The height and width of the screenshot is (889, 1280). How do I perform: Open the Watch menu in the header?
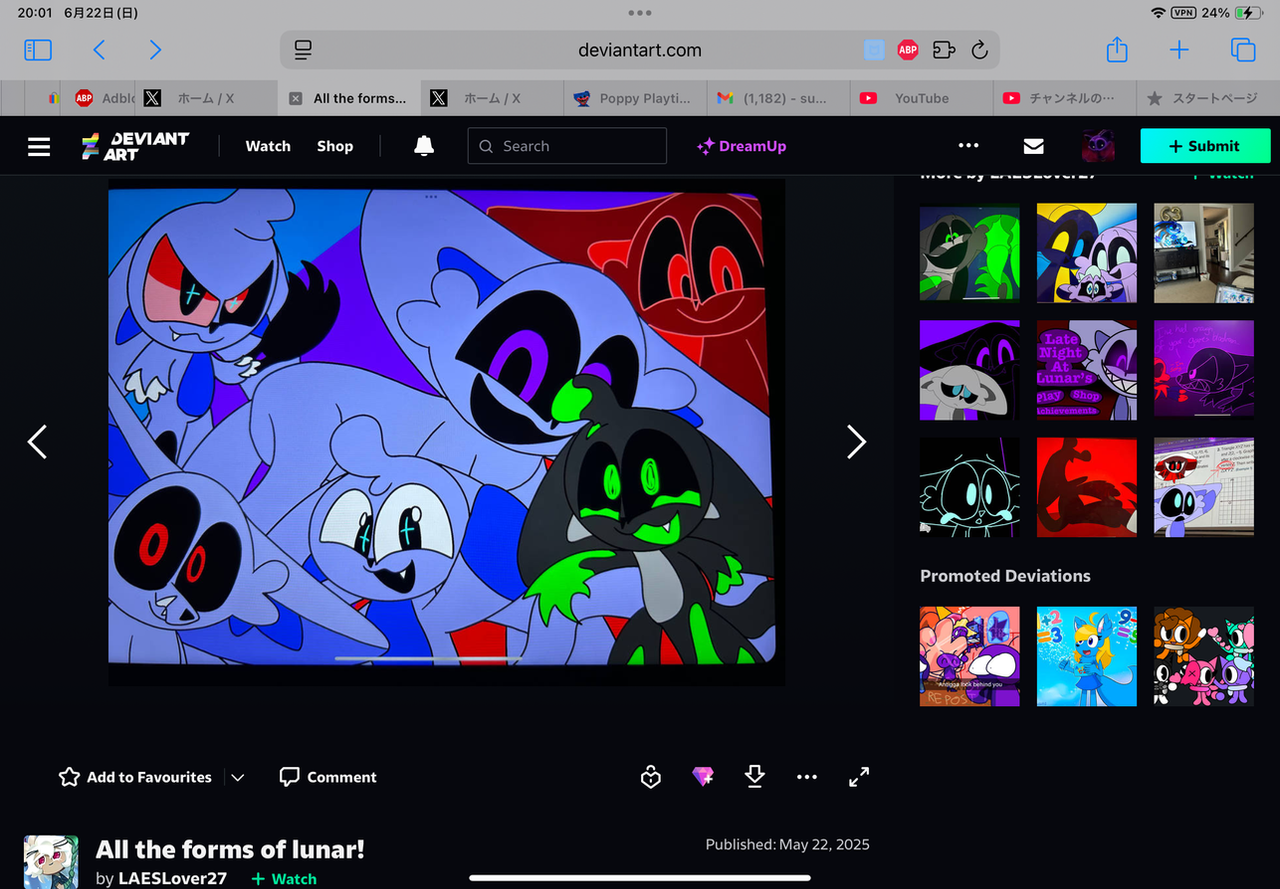pos(268,146)
